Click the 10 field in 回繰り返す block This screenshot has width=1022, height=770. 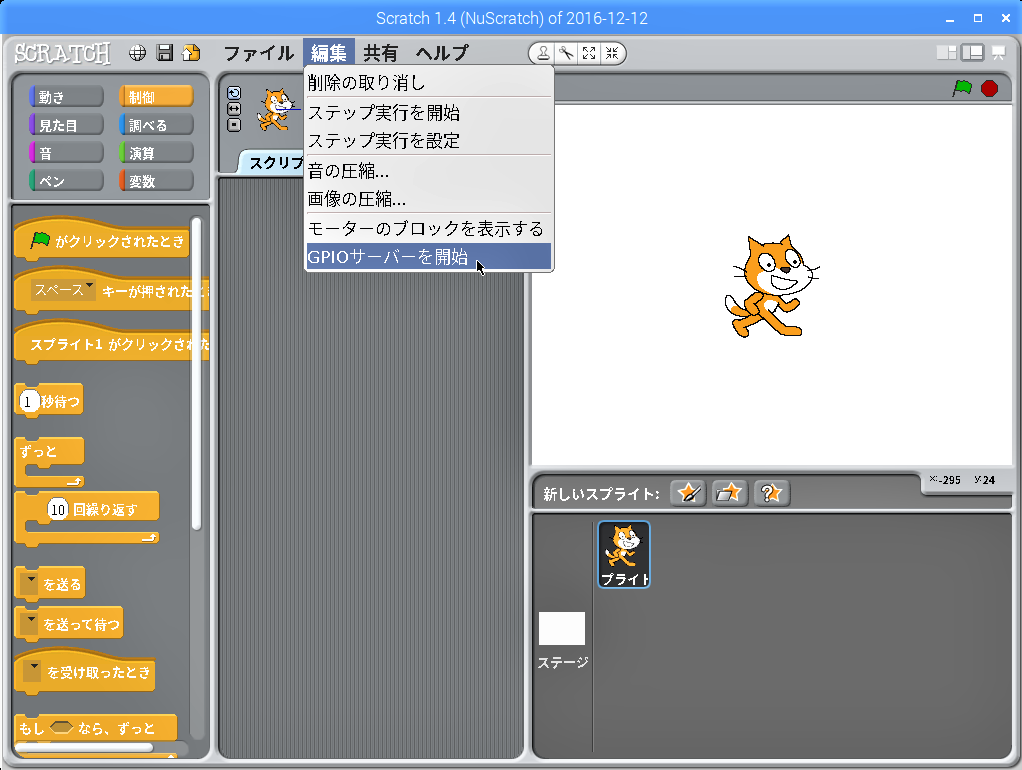pyautogui.click(x=58, y=509)
